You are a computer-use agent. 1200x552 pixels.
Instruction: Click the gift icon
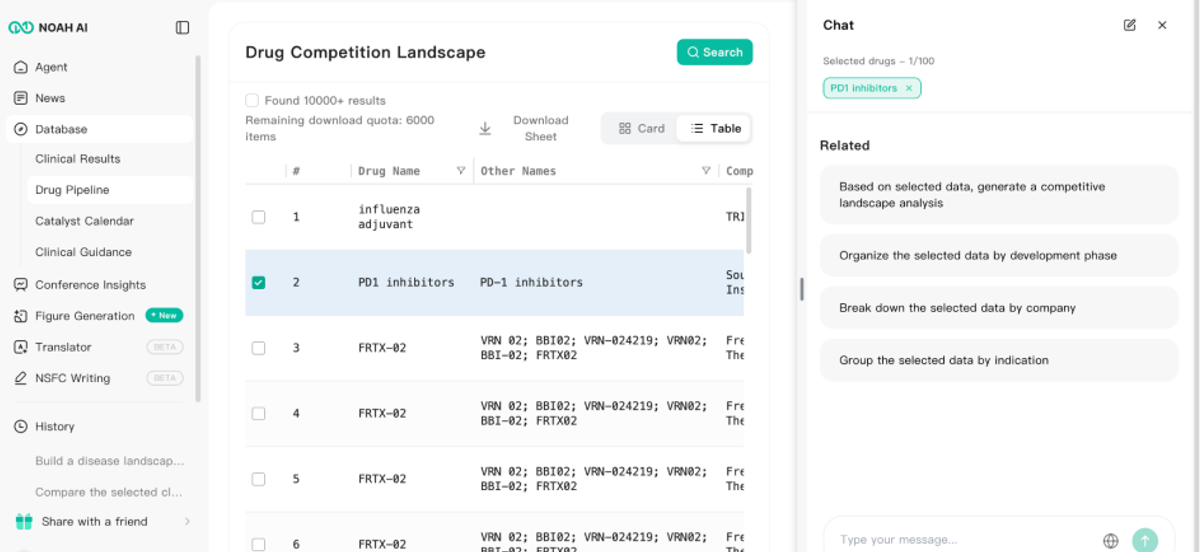click(24, 521)
